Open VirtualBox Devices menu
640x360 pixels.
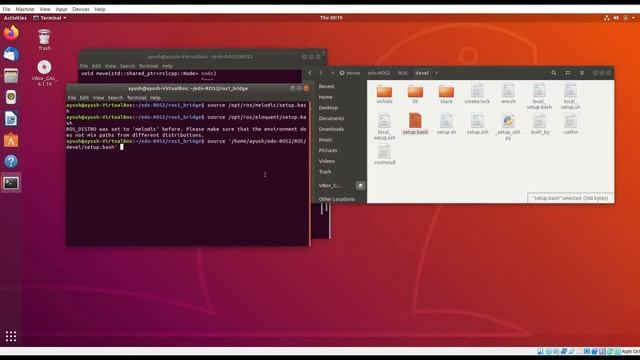tap(80, 9)
